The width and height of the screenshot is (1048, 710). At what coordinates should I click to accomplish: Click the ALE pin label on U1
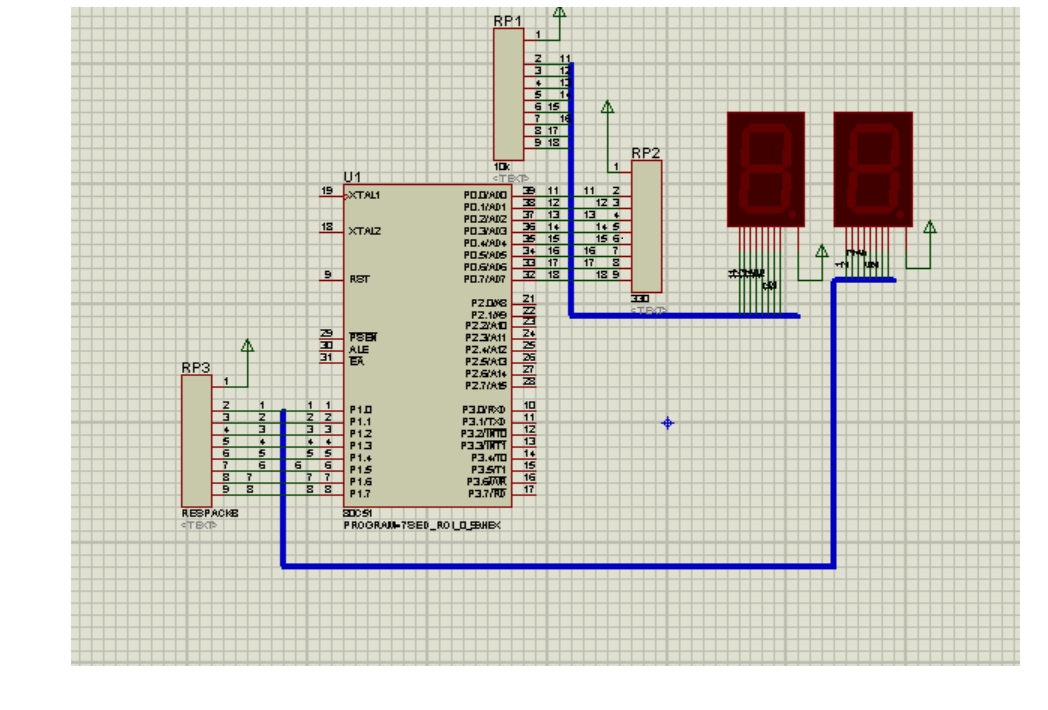click(x=357, y=349)
